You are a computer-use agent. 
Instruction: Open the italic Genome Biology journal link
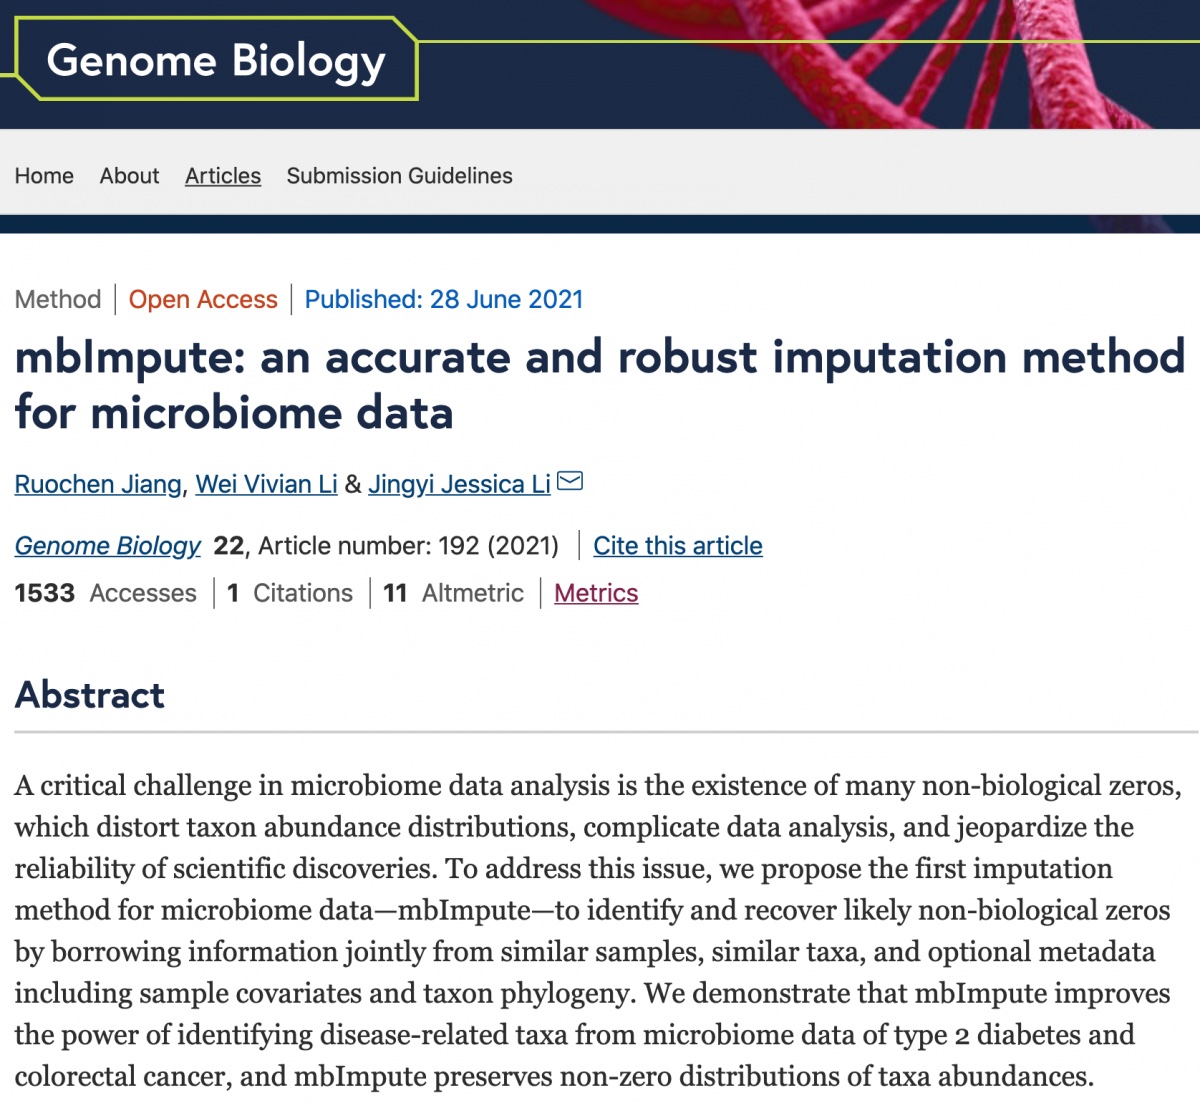(108, 546)
